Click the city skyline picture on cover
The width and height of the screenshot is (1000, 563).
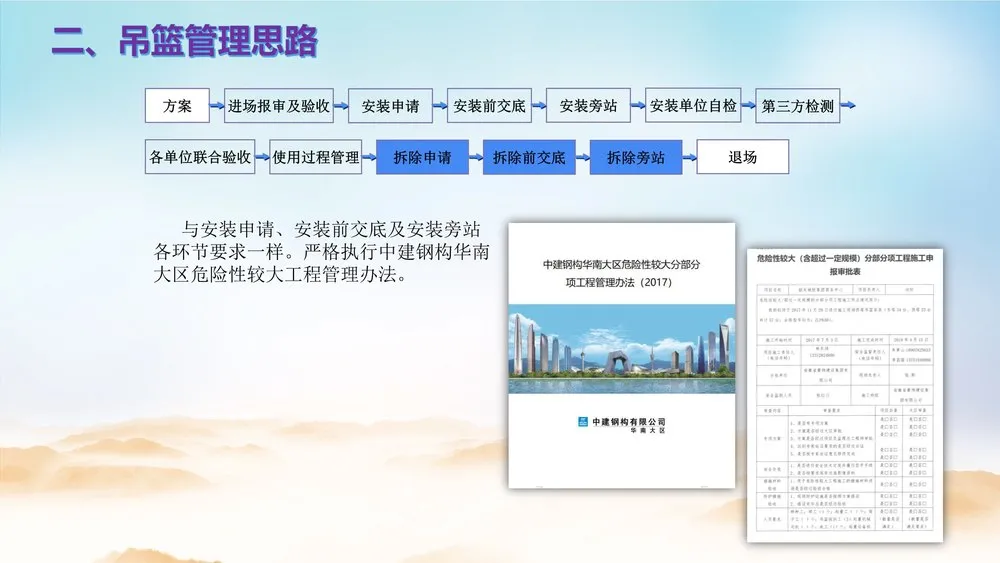622,349
